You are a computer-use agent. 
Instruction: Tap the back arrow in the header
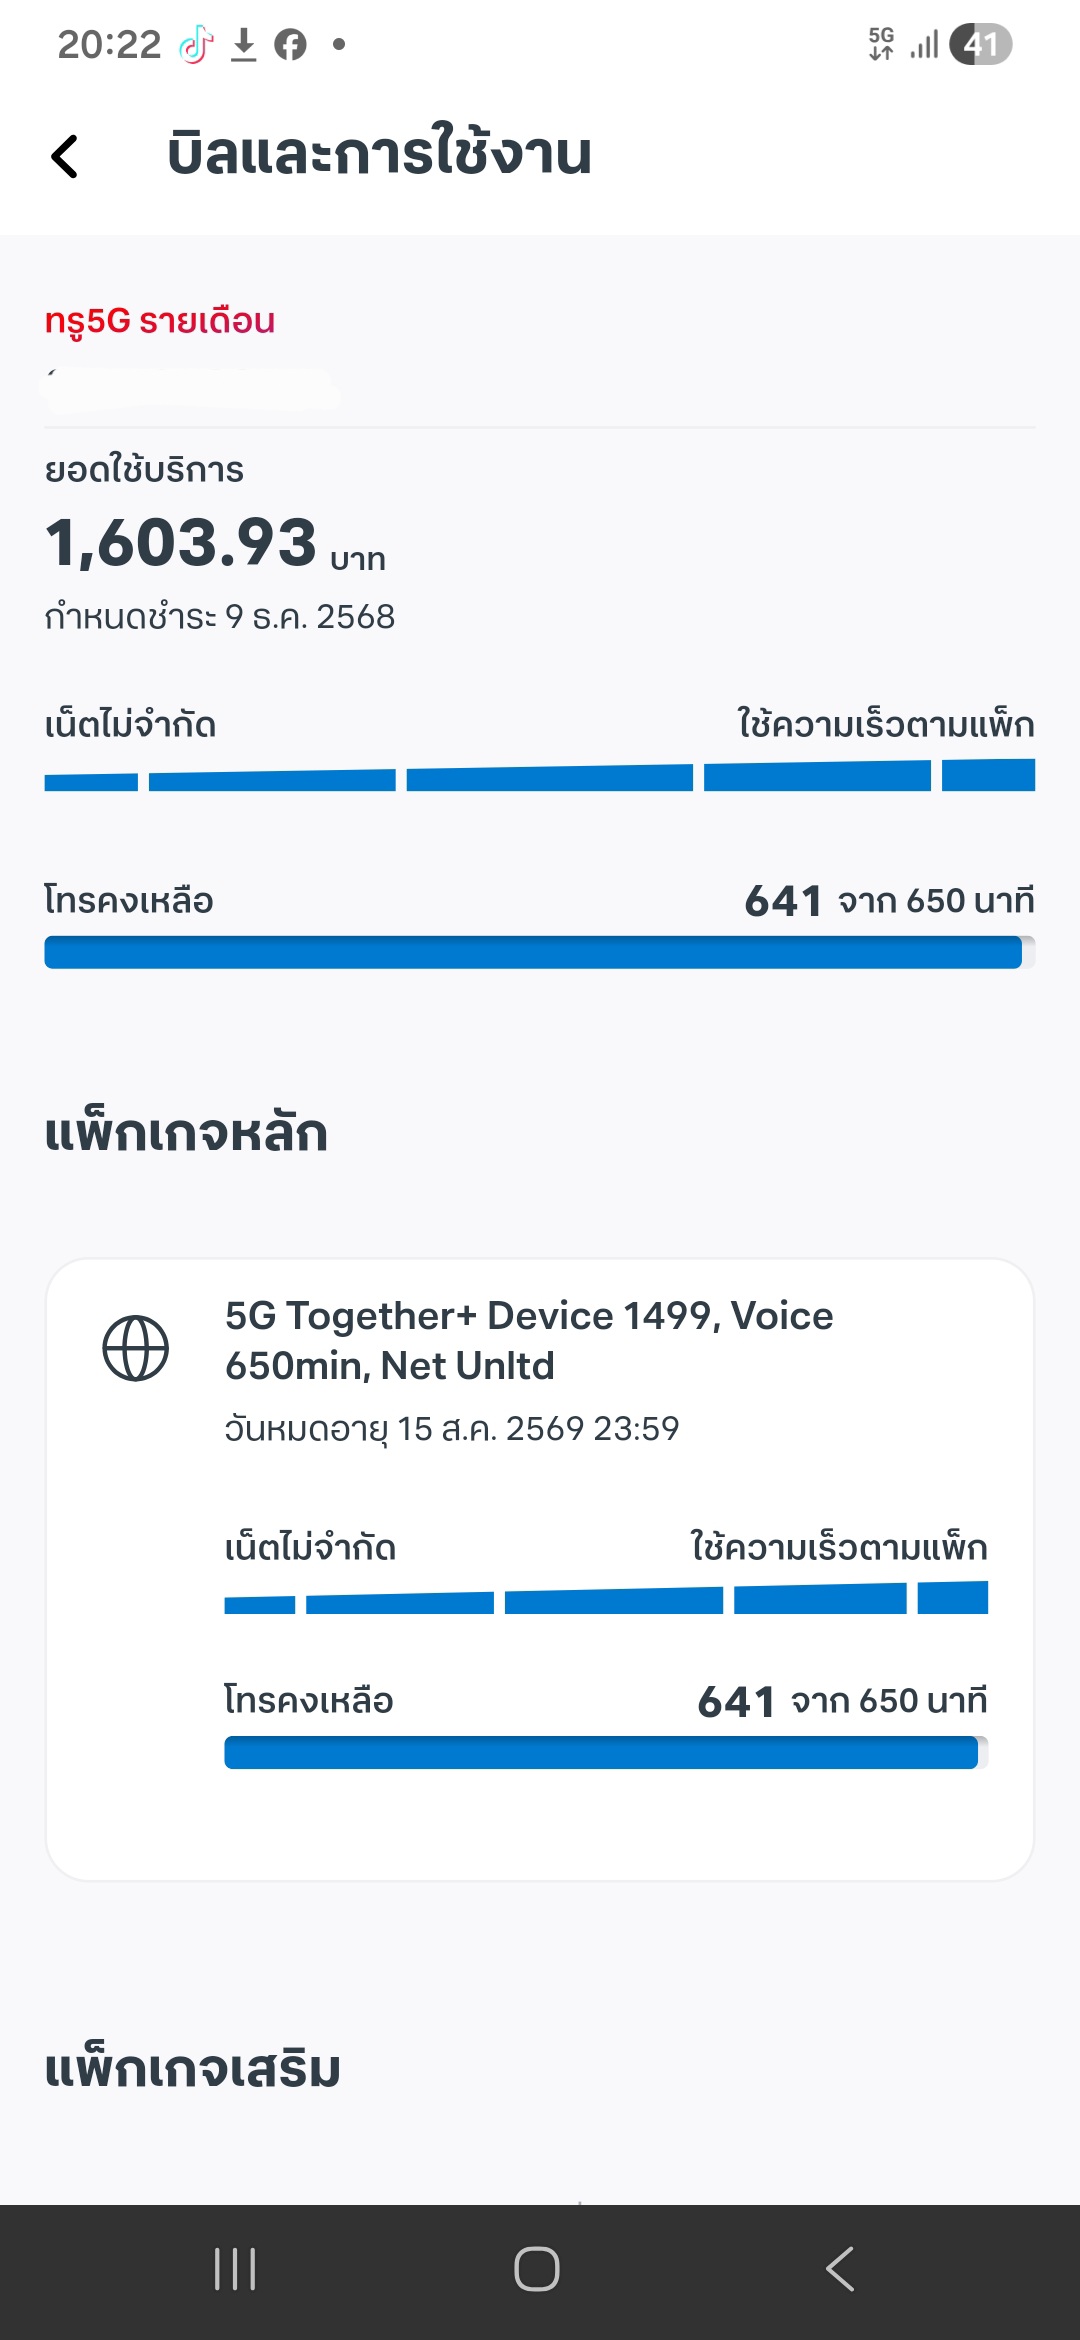click(65, 156)
